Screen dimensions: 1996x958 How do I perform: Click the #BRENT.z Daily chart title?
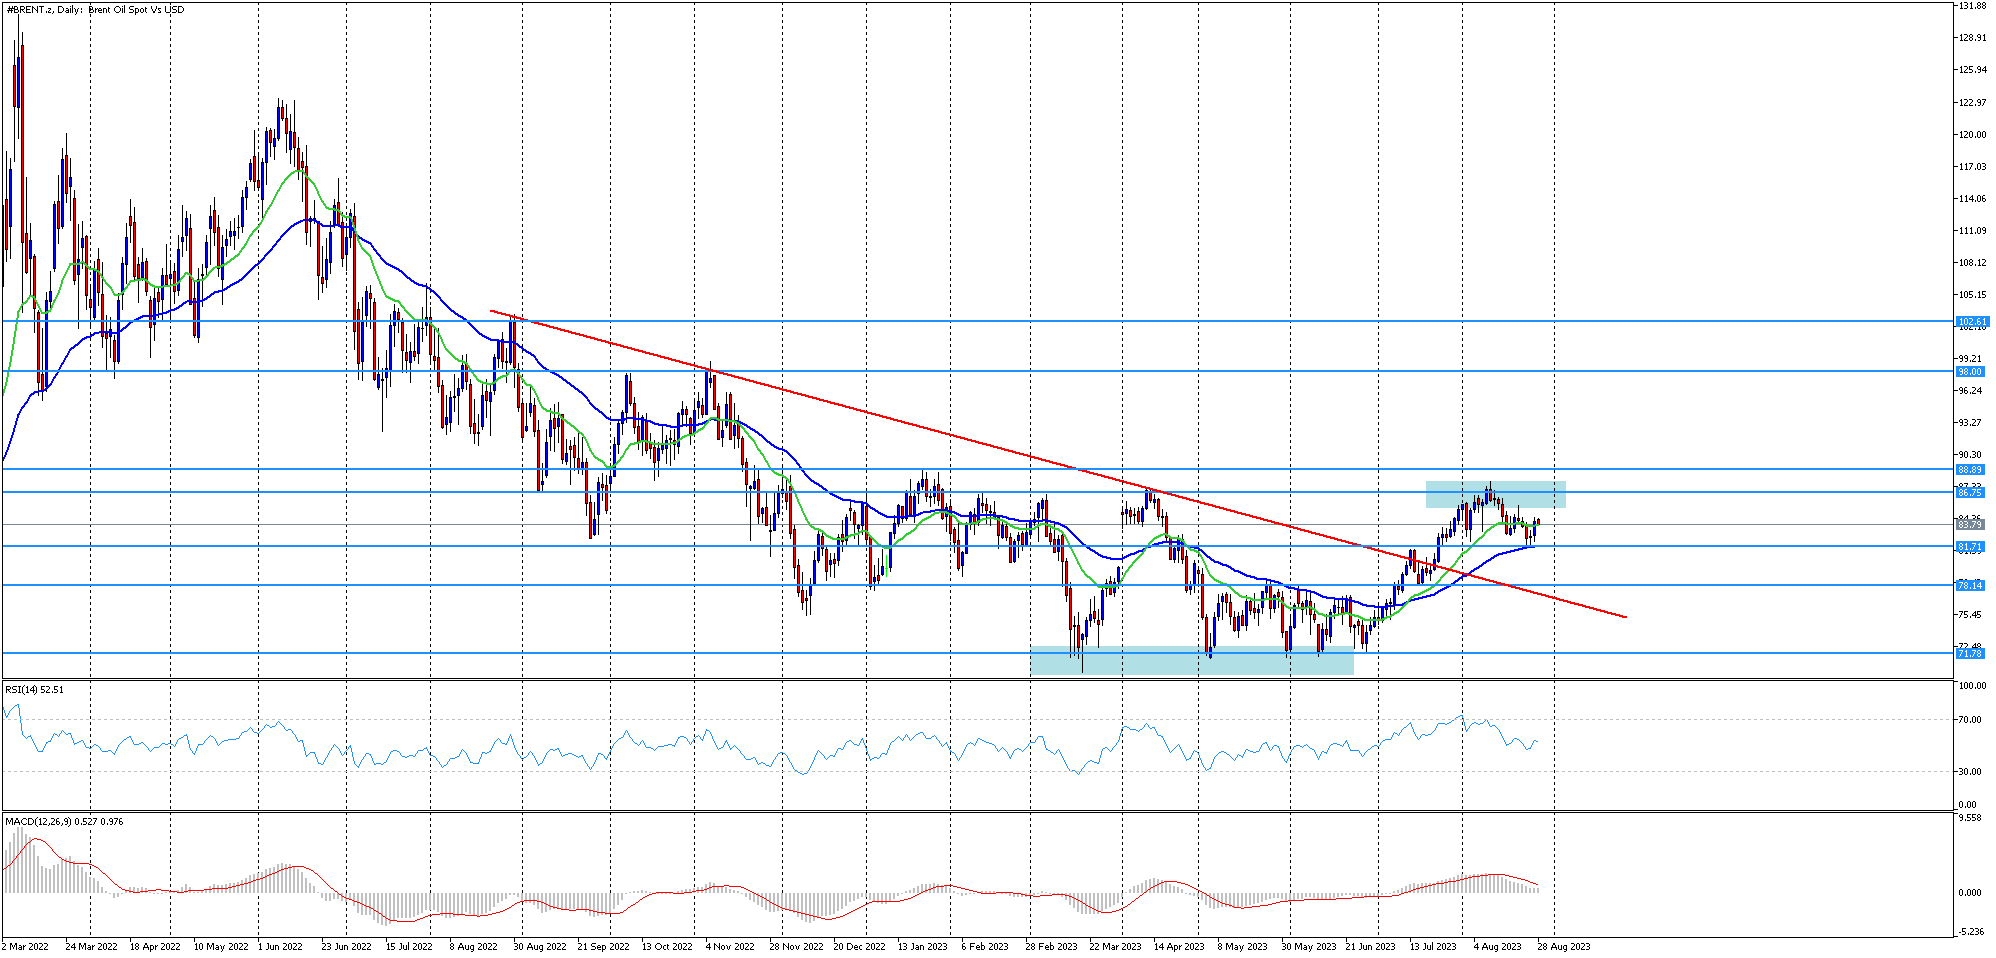[x=95, y=10]
